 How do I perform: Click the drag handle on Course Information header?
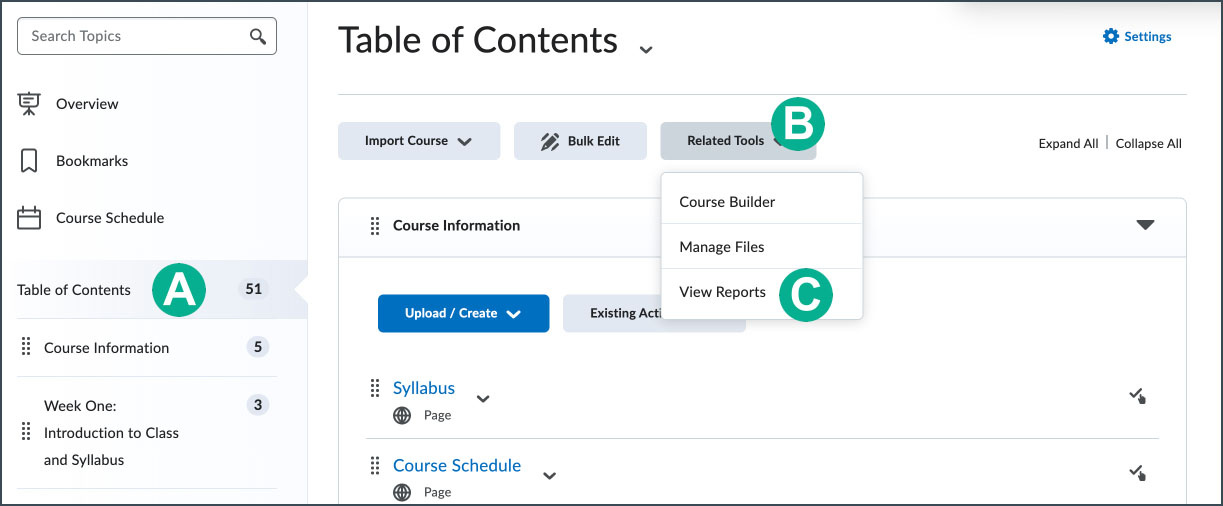tap(375, 226)
